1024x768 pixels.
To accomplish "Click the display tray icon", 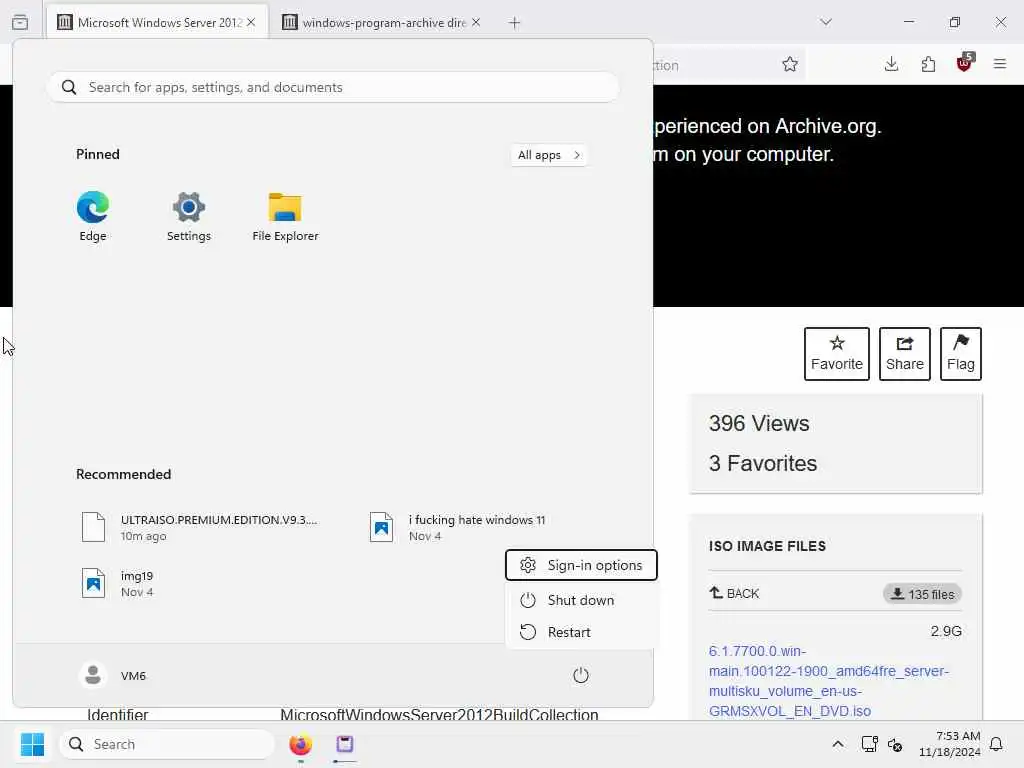I will pos(869,744).
